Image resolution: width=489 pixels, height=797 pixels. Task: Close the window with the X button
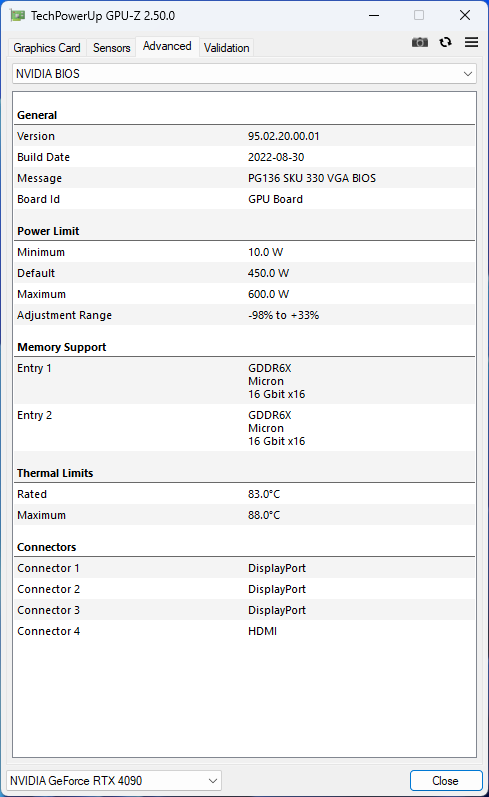pyautogui.click(x=465, y=15)
